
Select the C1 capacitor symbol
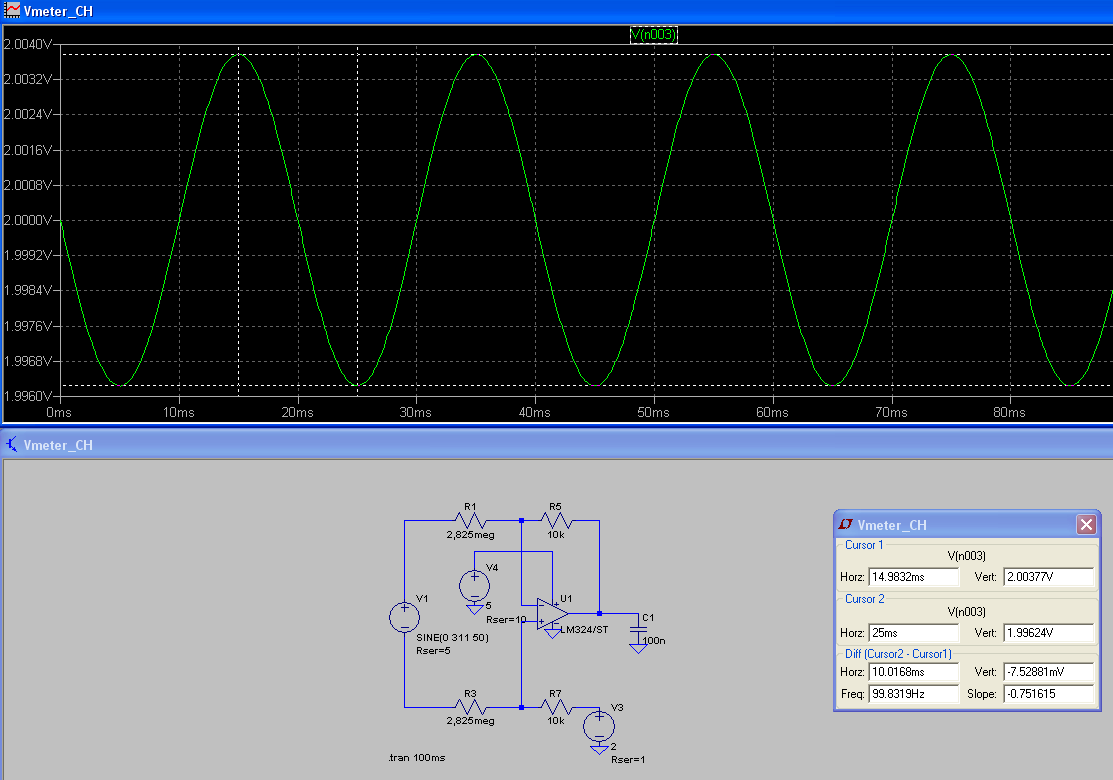click(638, 629)
